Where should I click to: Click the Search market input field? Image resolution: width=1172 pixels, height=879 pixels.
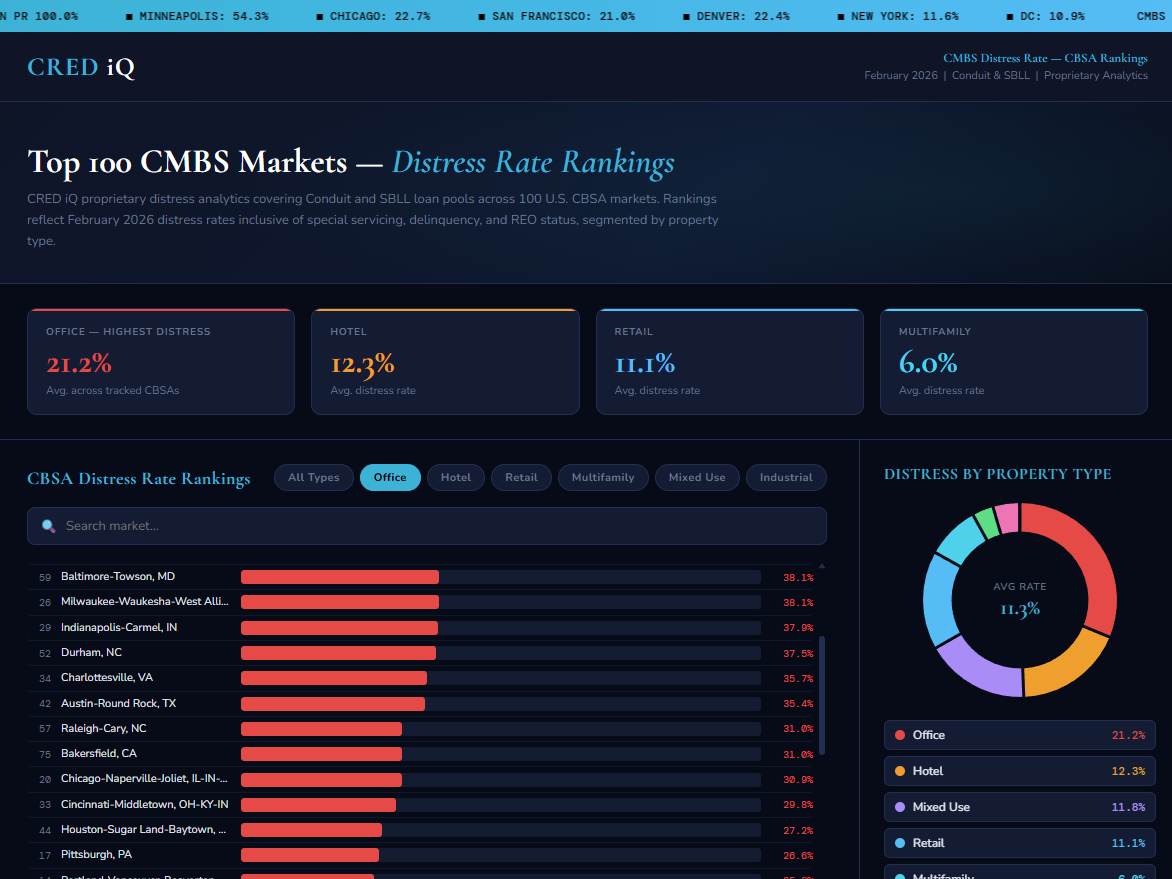click(440, 526)
